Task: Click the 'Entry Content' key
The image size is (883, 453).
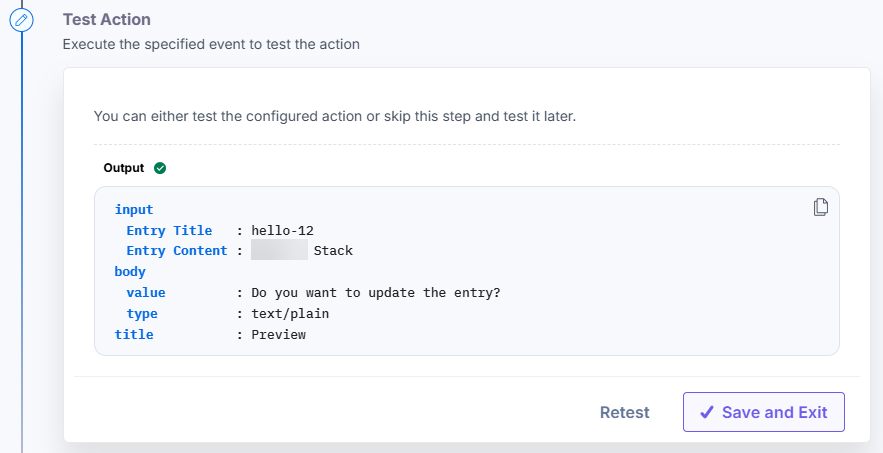Action: [x=177, y=251]
